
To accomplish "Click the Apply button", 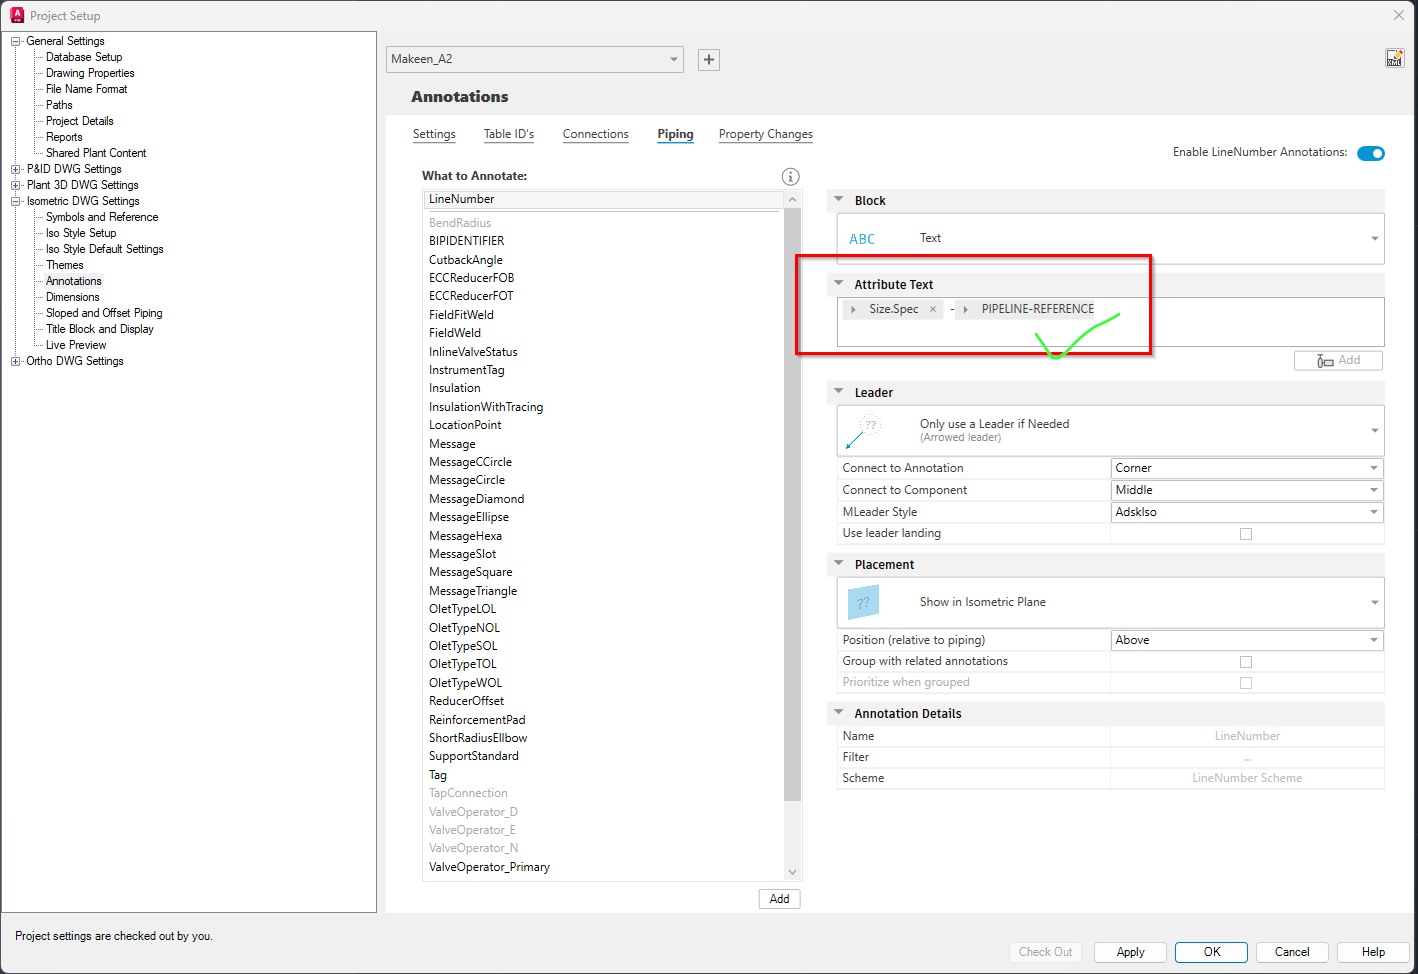I will point(1130,952).
